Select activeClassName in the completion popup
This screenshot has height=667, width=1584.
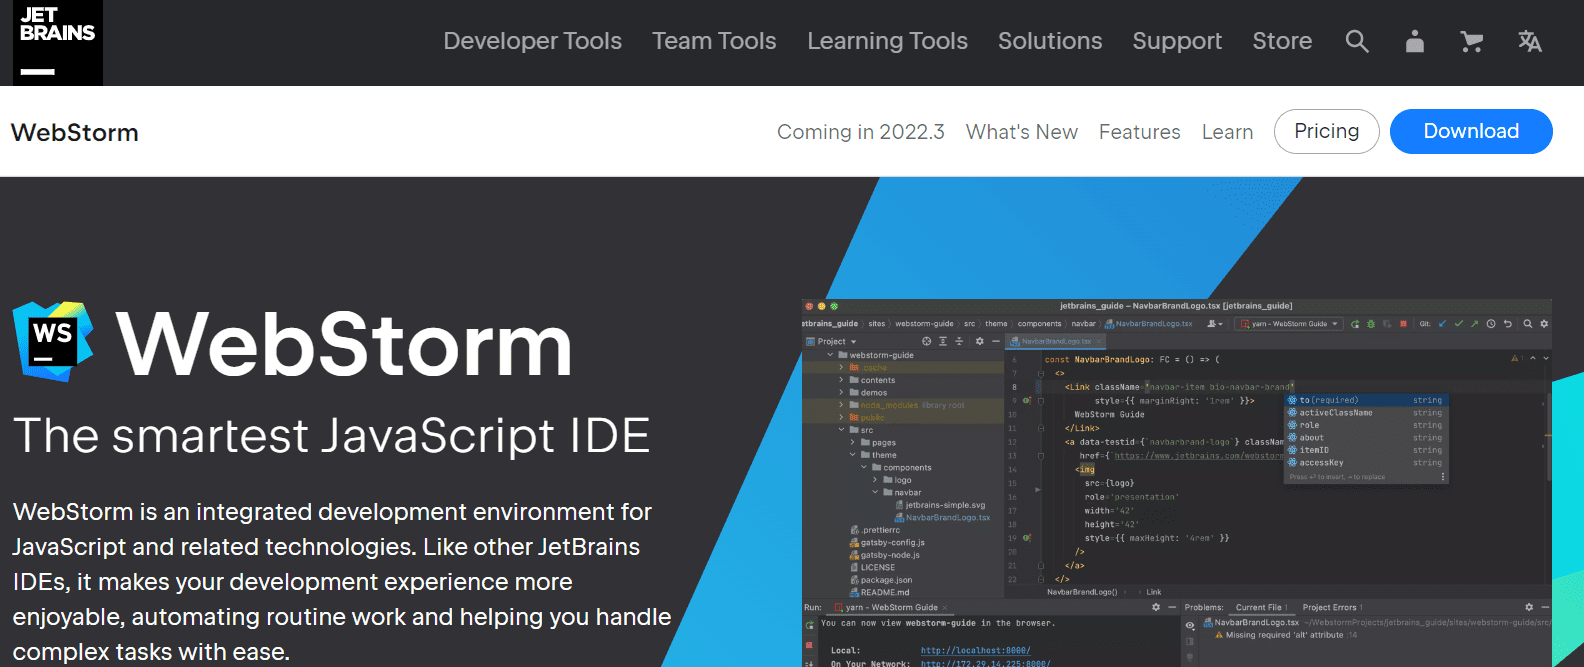1364,413
